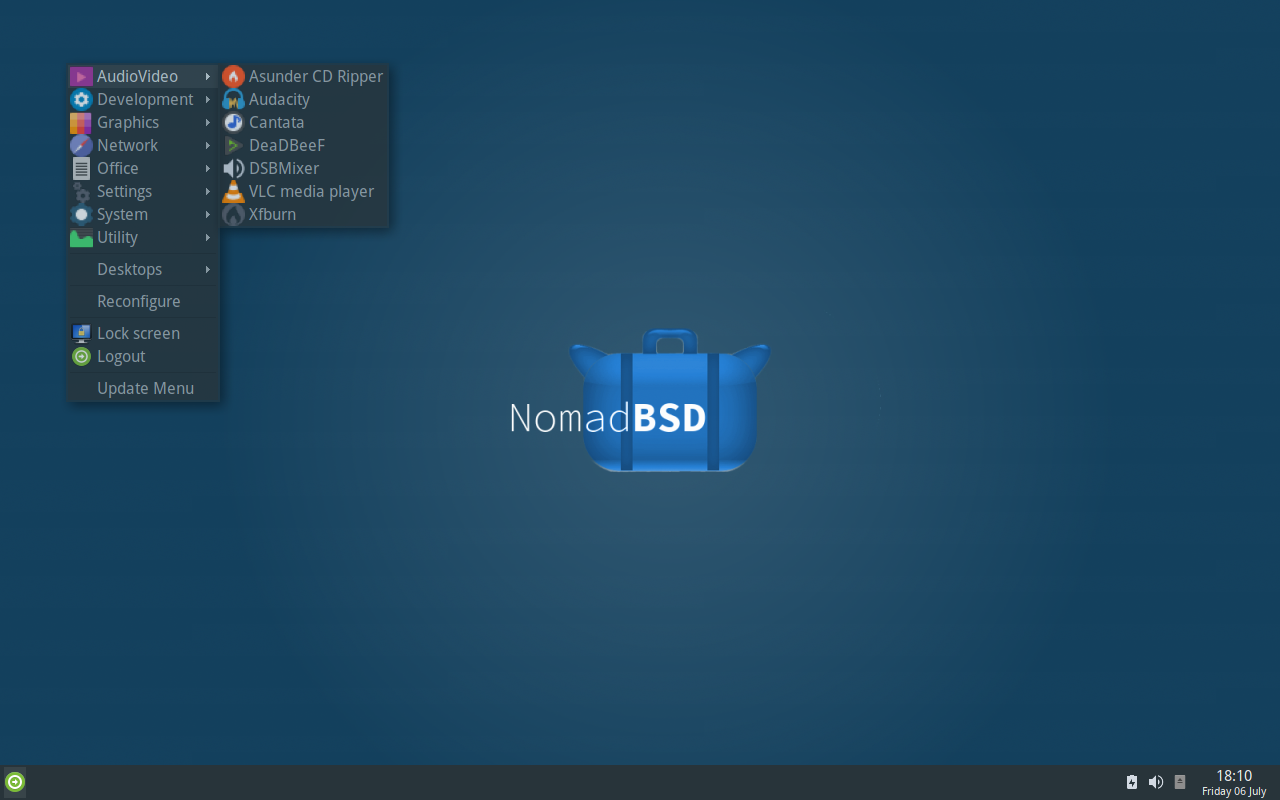
Task: Click the green Logout icon in menu
Action: (x=81, y=356)
